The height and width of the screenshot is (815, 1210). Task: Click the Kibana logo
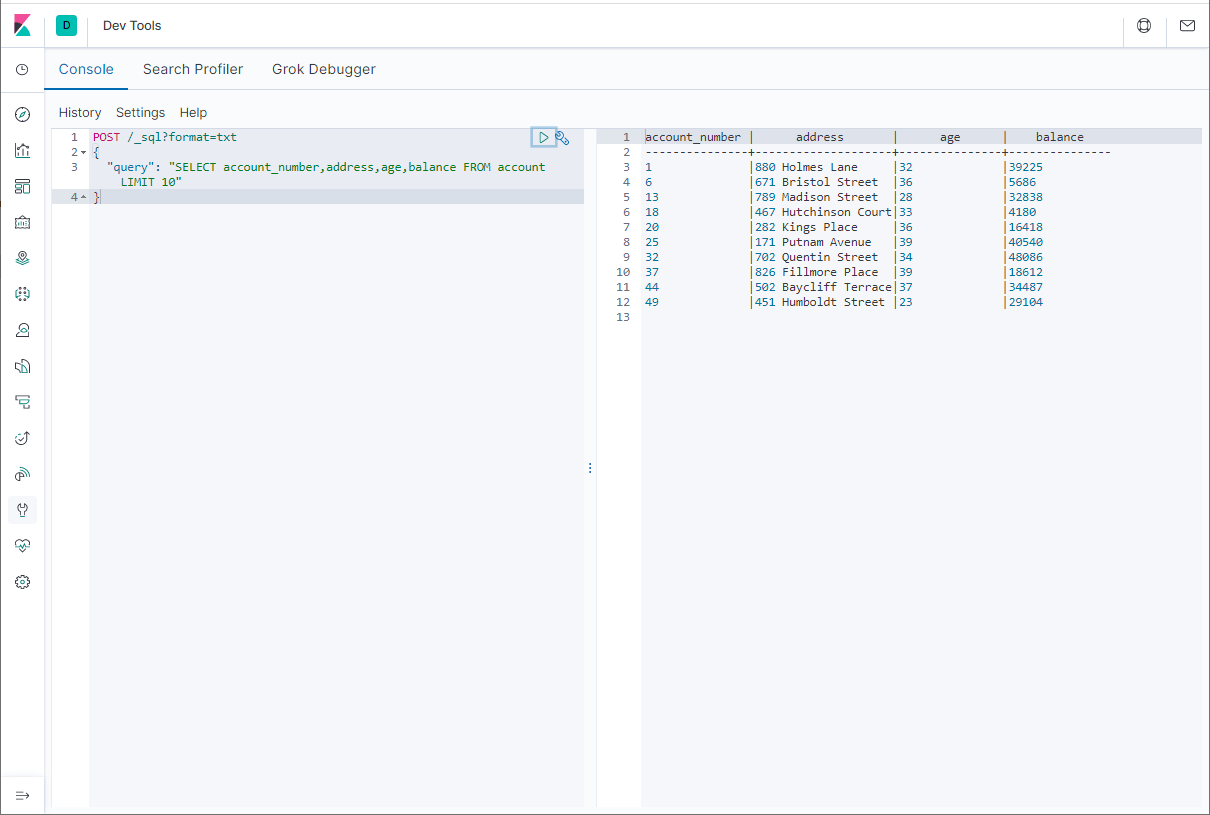pyautogui.click(x=22, y=25)
